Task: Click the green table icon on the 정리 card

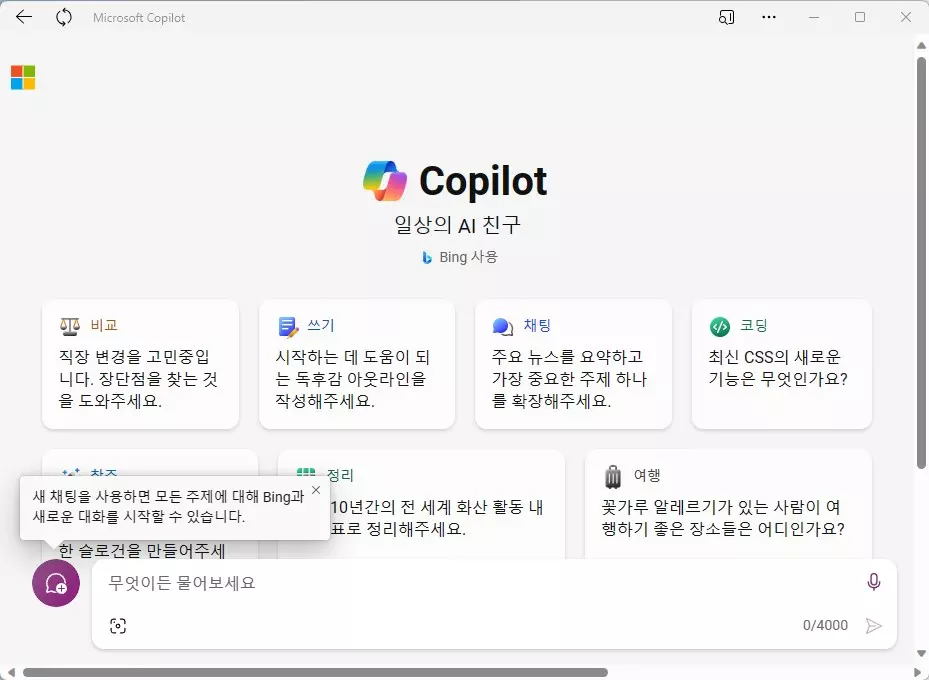Action: (x=306, y=472)
